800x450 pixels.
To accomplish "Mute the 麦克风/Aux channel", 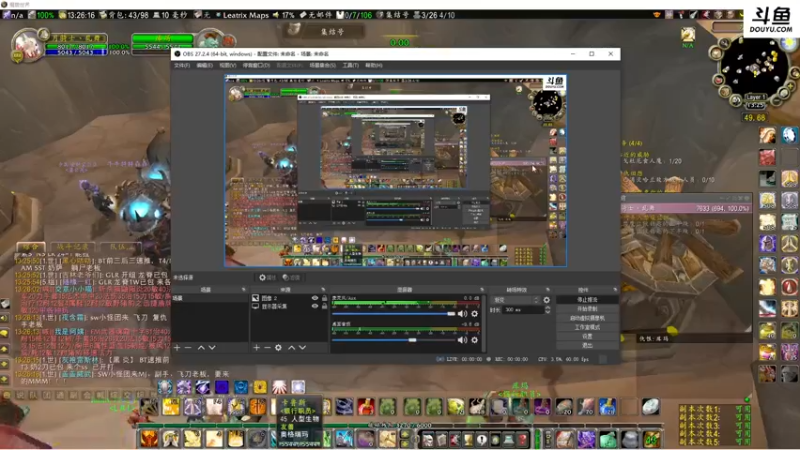I will pyautogui.click(x=462, y=314).
